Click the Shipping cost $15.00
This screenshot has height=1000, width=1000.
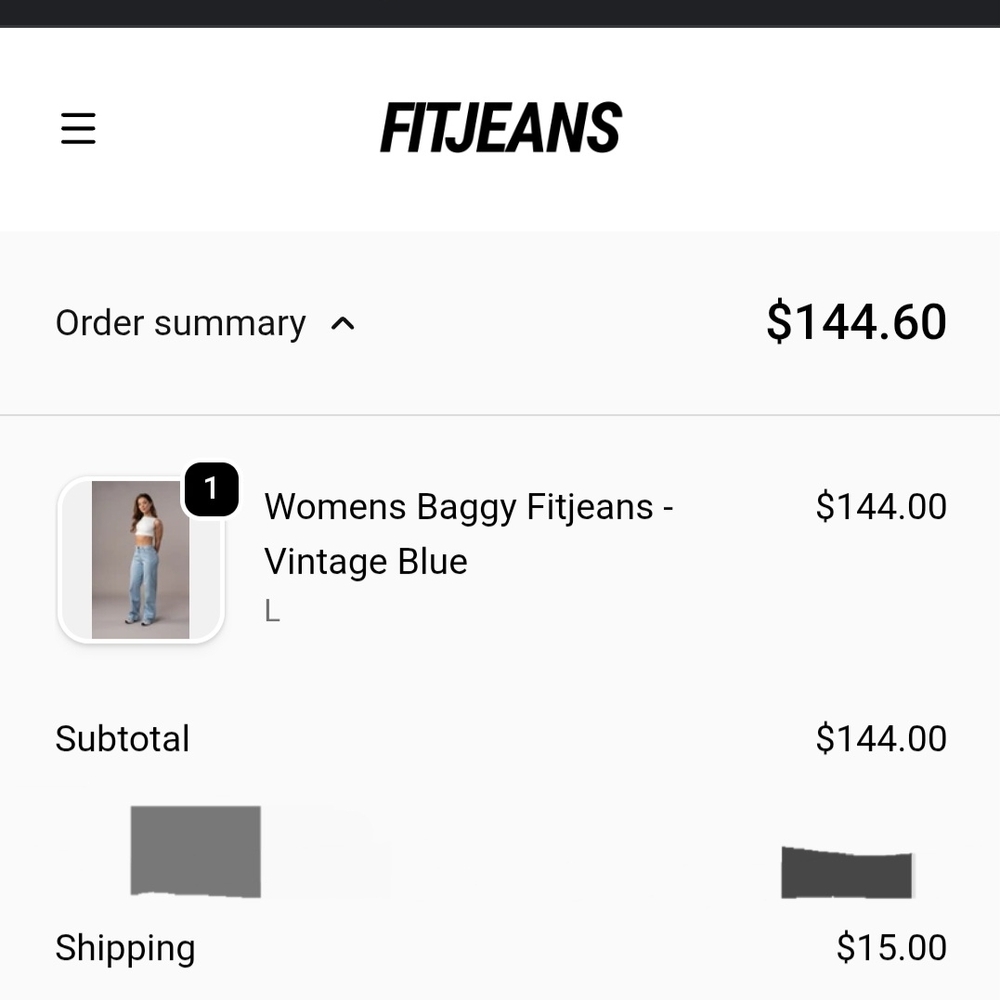tap(891, 947)
